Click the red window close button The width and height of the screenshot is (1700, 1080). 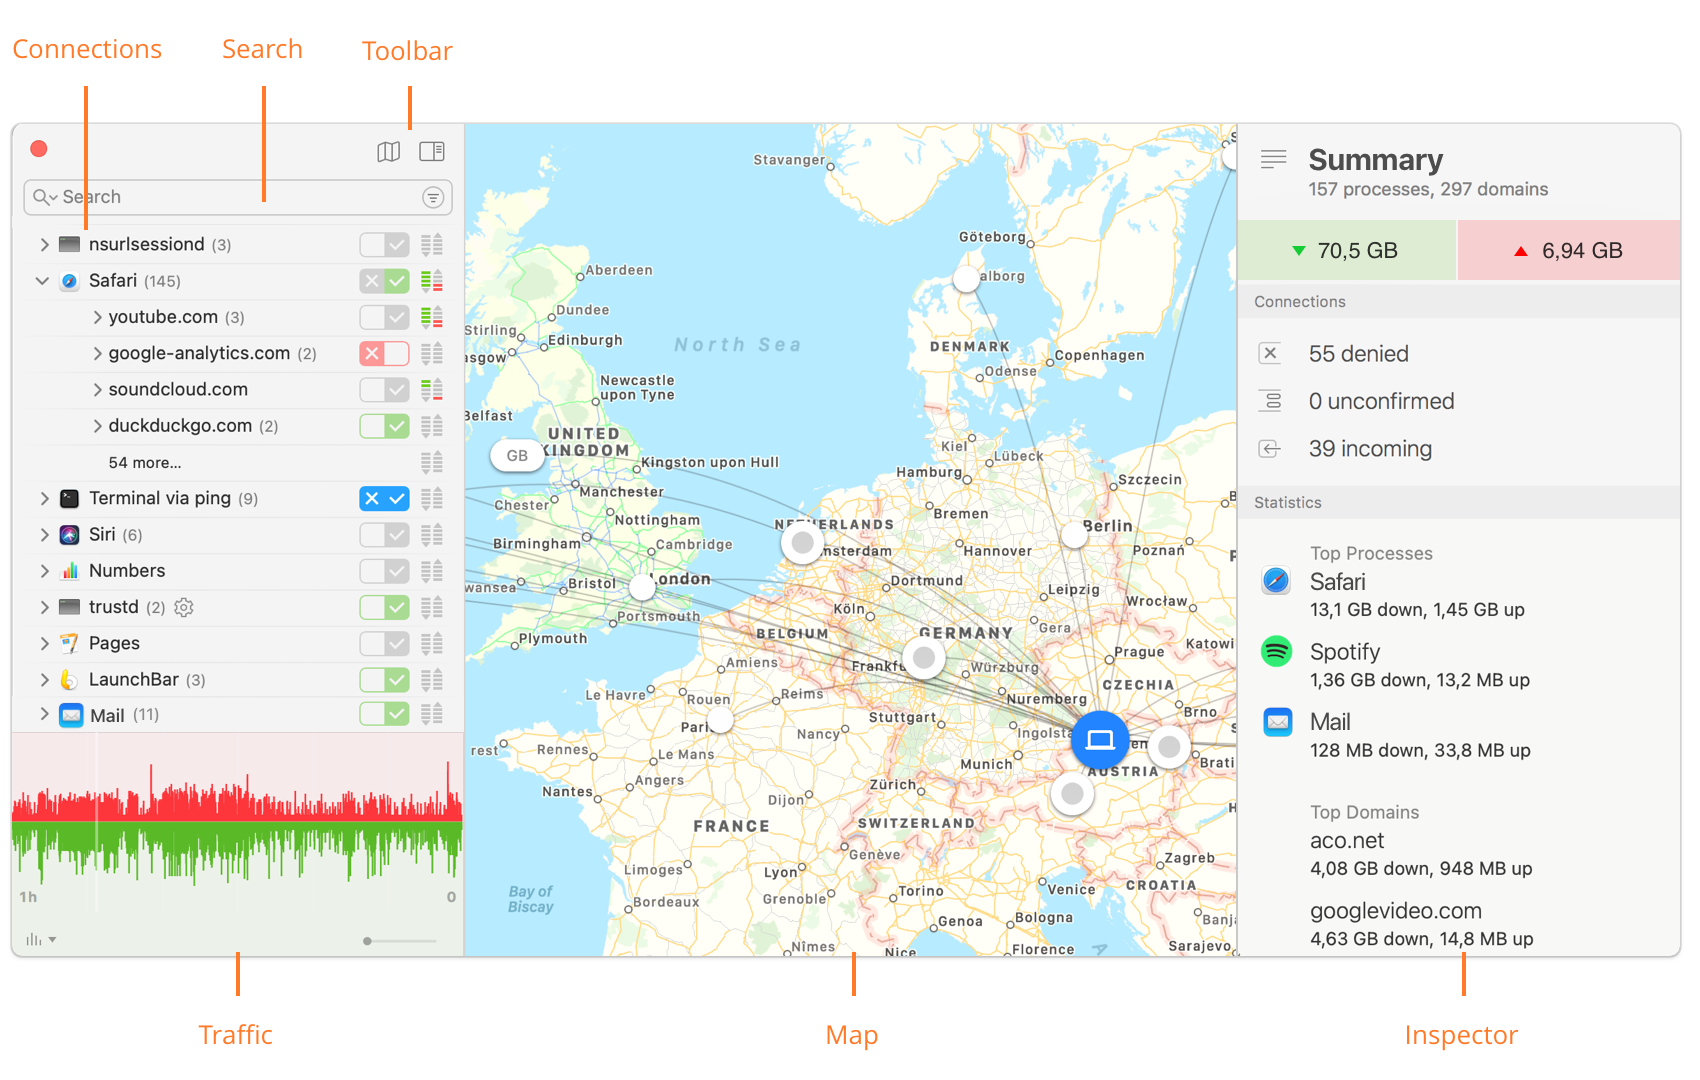(39, 149)
